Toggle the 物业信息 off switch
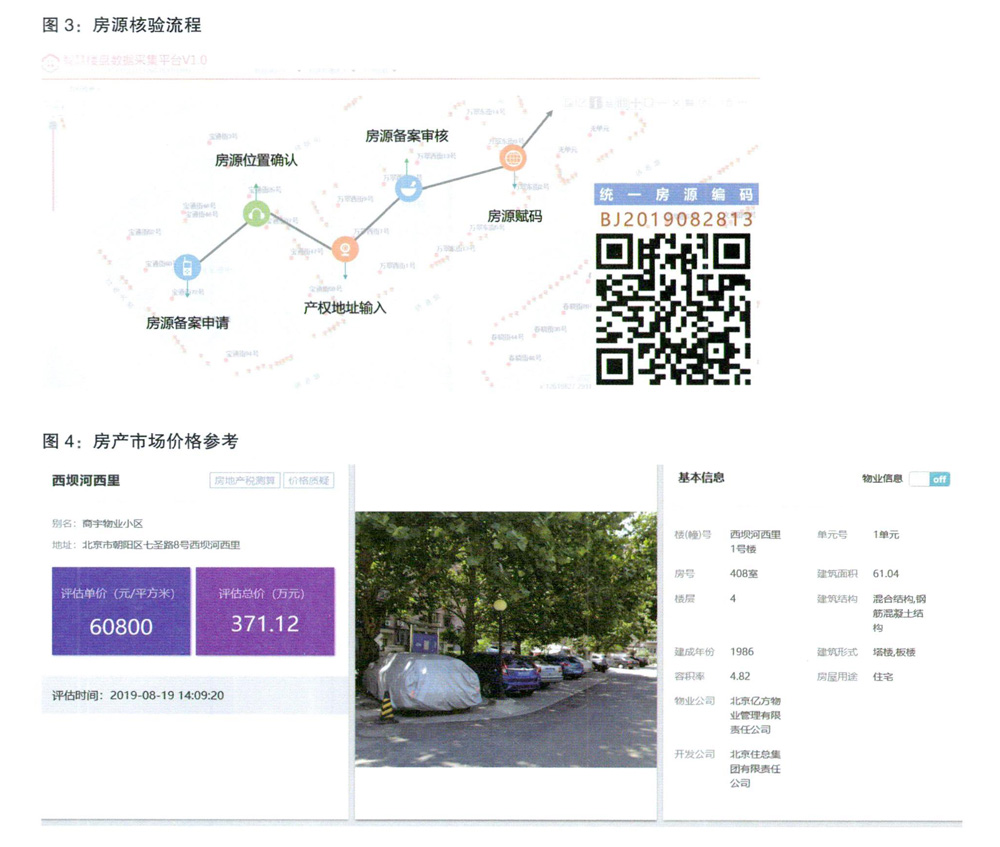The width and height of the screenshot is (1000, 847). click(x=930, y=479)
